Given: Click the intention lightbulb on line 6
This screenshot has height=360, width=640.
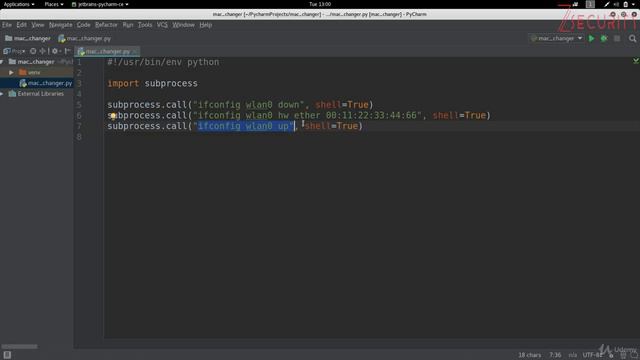Looking at the screenshot, I should pyautogui.click(x=113, y=116).
